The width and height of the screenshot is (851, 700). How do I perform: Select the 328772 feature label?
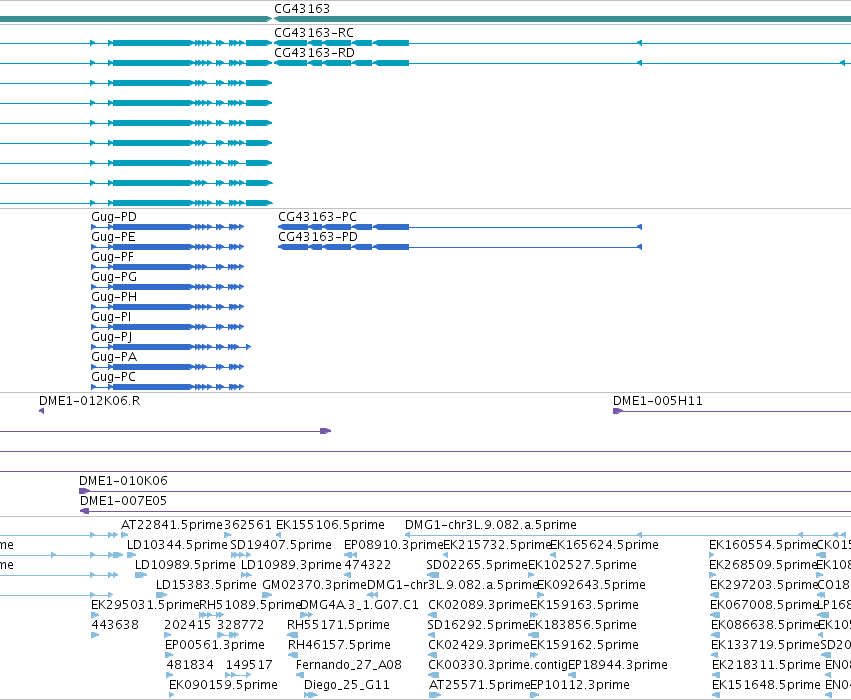point(240,625)
